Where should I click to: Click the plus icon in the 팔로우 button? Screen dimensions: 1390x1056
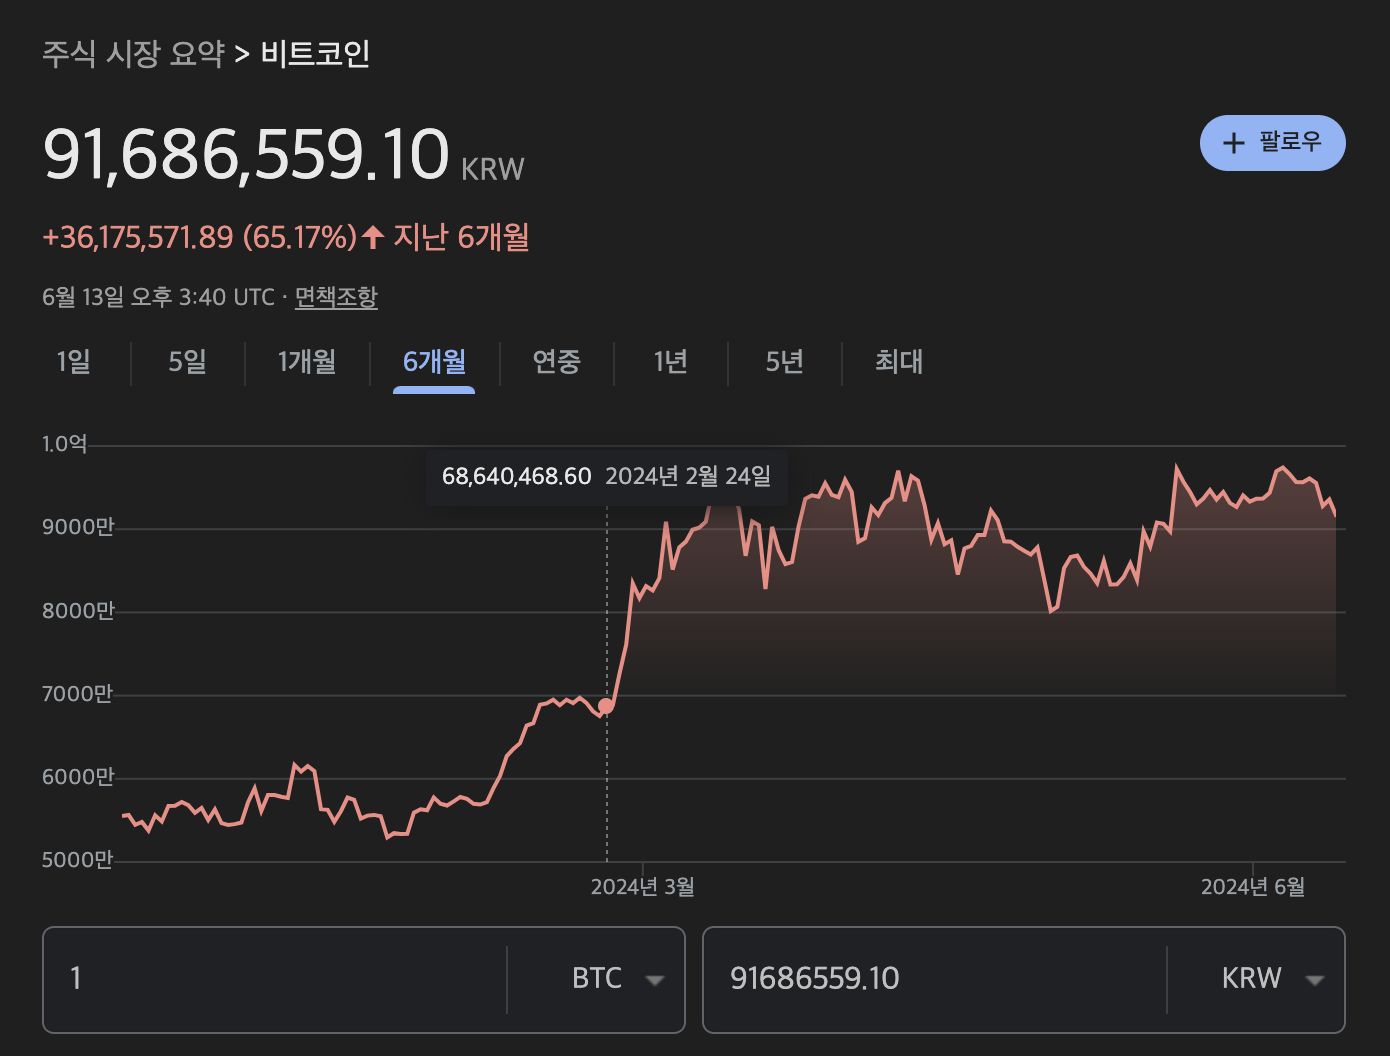[1234, 143]
